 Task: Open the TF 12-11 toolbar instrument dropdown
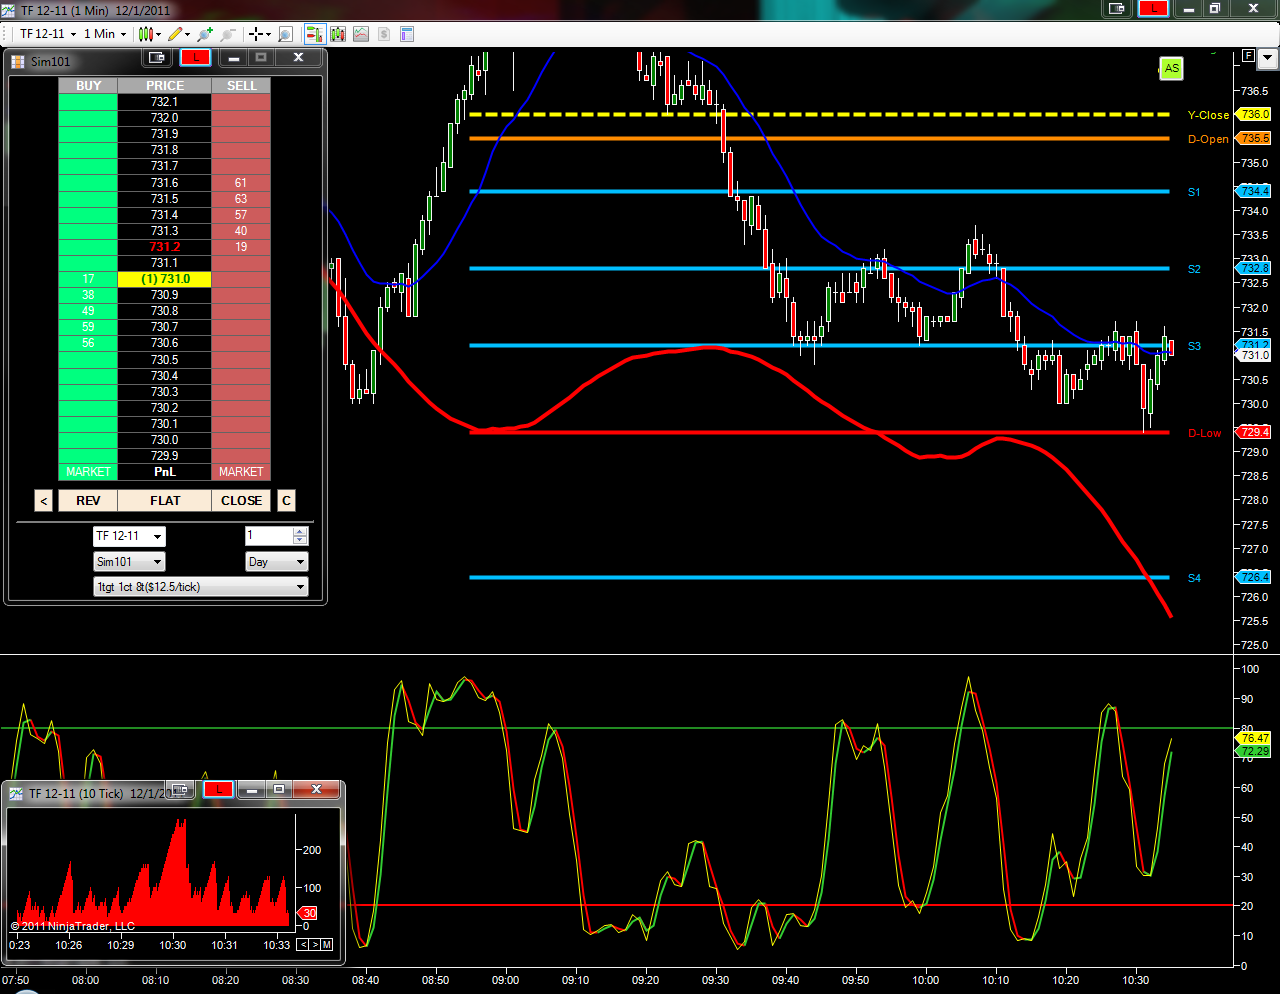[48, 34]
